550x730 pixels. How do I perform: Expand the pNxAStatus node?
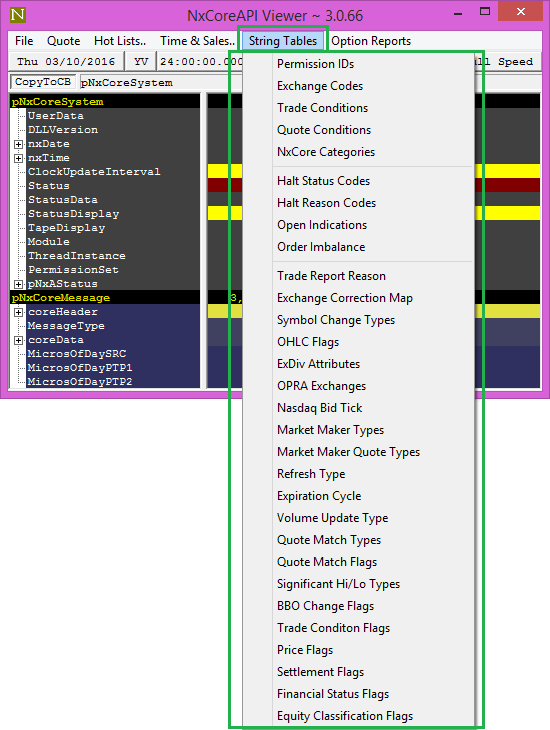(18, 284)
